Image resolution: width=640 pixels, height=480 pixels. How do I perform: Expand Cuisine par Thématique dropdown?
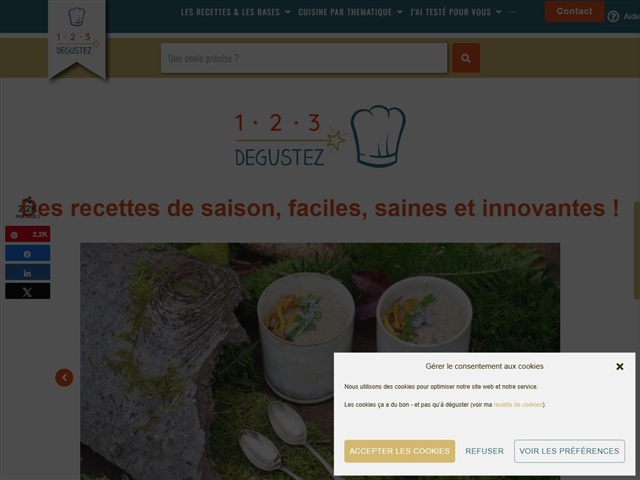pos(350,12)
